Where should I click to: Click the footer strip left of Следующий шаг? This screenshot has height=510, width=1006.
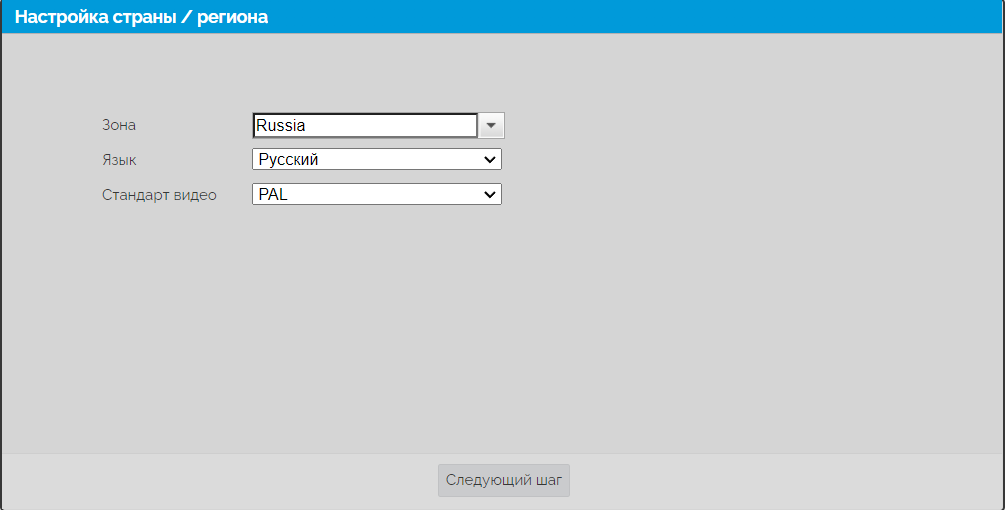220,480
